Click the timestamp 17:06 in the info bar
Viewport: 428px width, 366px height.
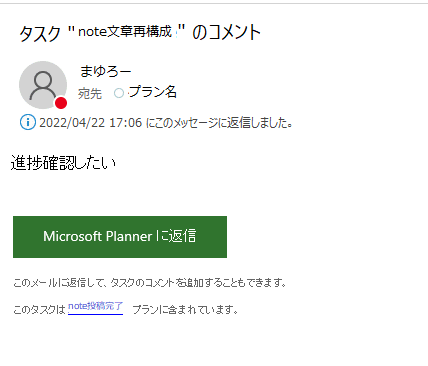[126, 123]
